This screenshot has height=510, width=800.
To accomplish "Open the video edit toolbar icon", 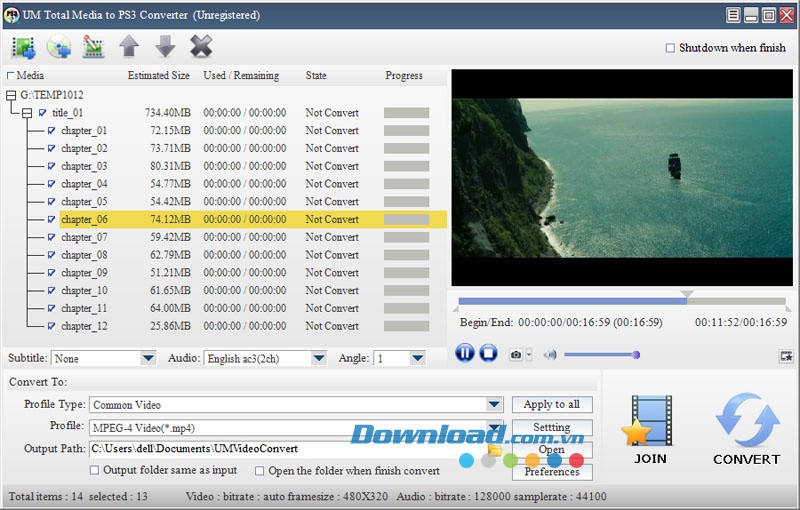I will pyautogui.click(x=93, y=47).
